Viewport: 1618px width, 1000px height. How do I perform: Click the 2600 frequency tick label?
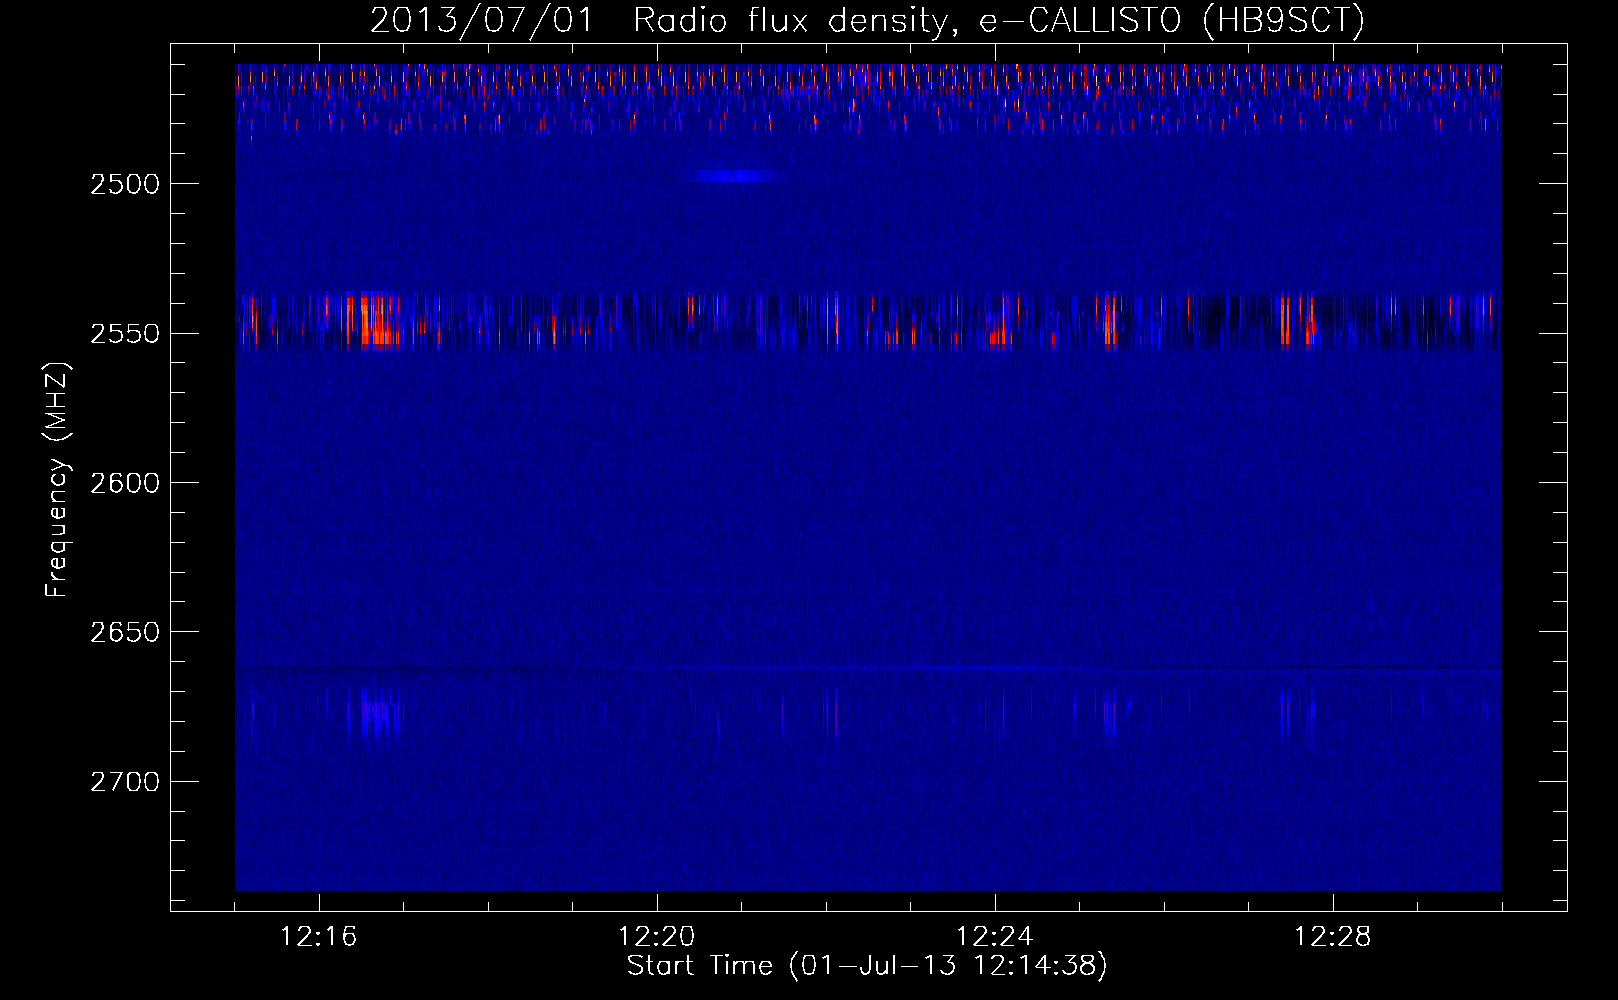pyautogui.click(x=125, y=483)
